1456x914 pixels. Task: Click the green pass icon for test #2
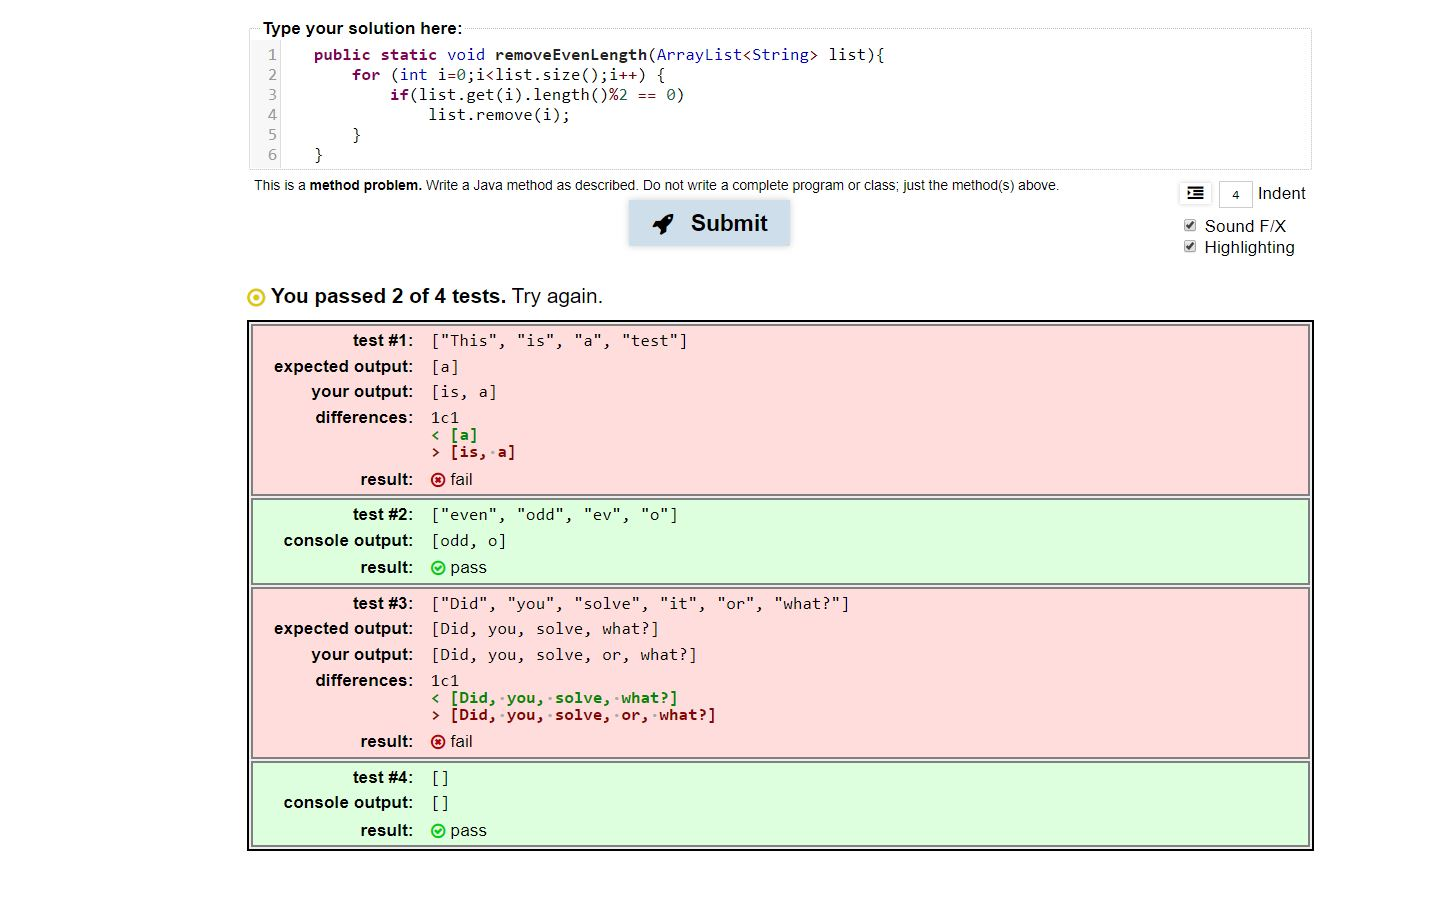(438, 568)
